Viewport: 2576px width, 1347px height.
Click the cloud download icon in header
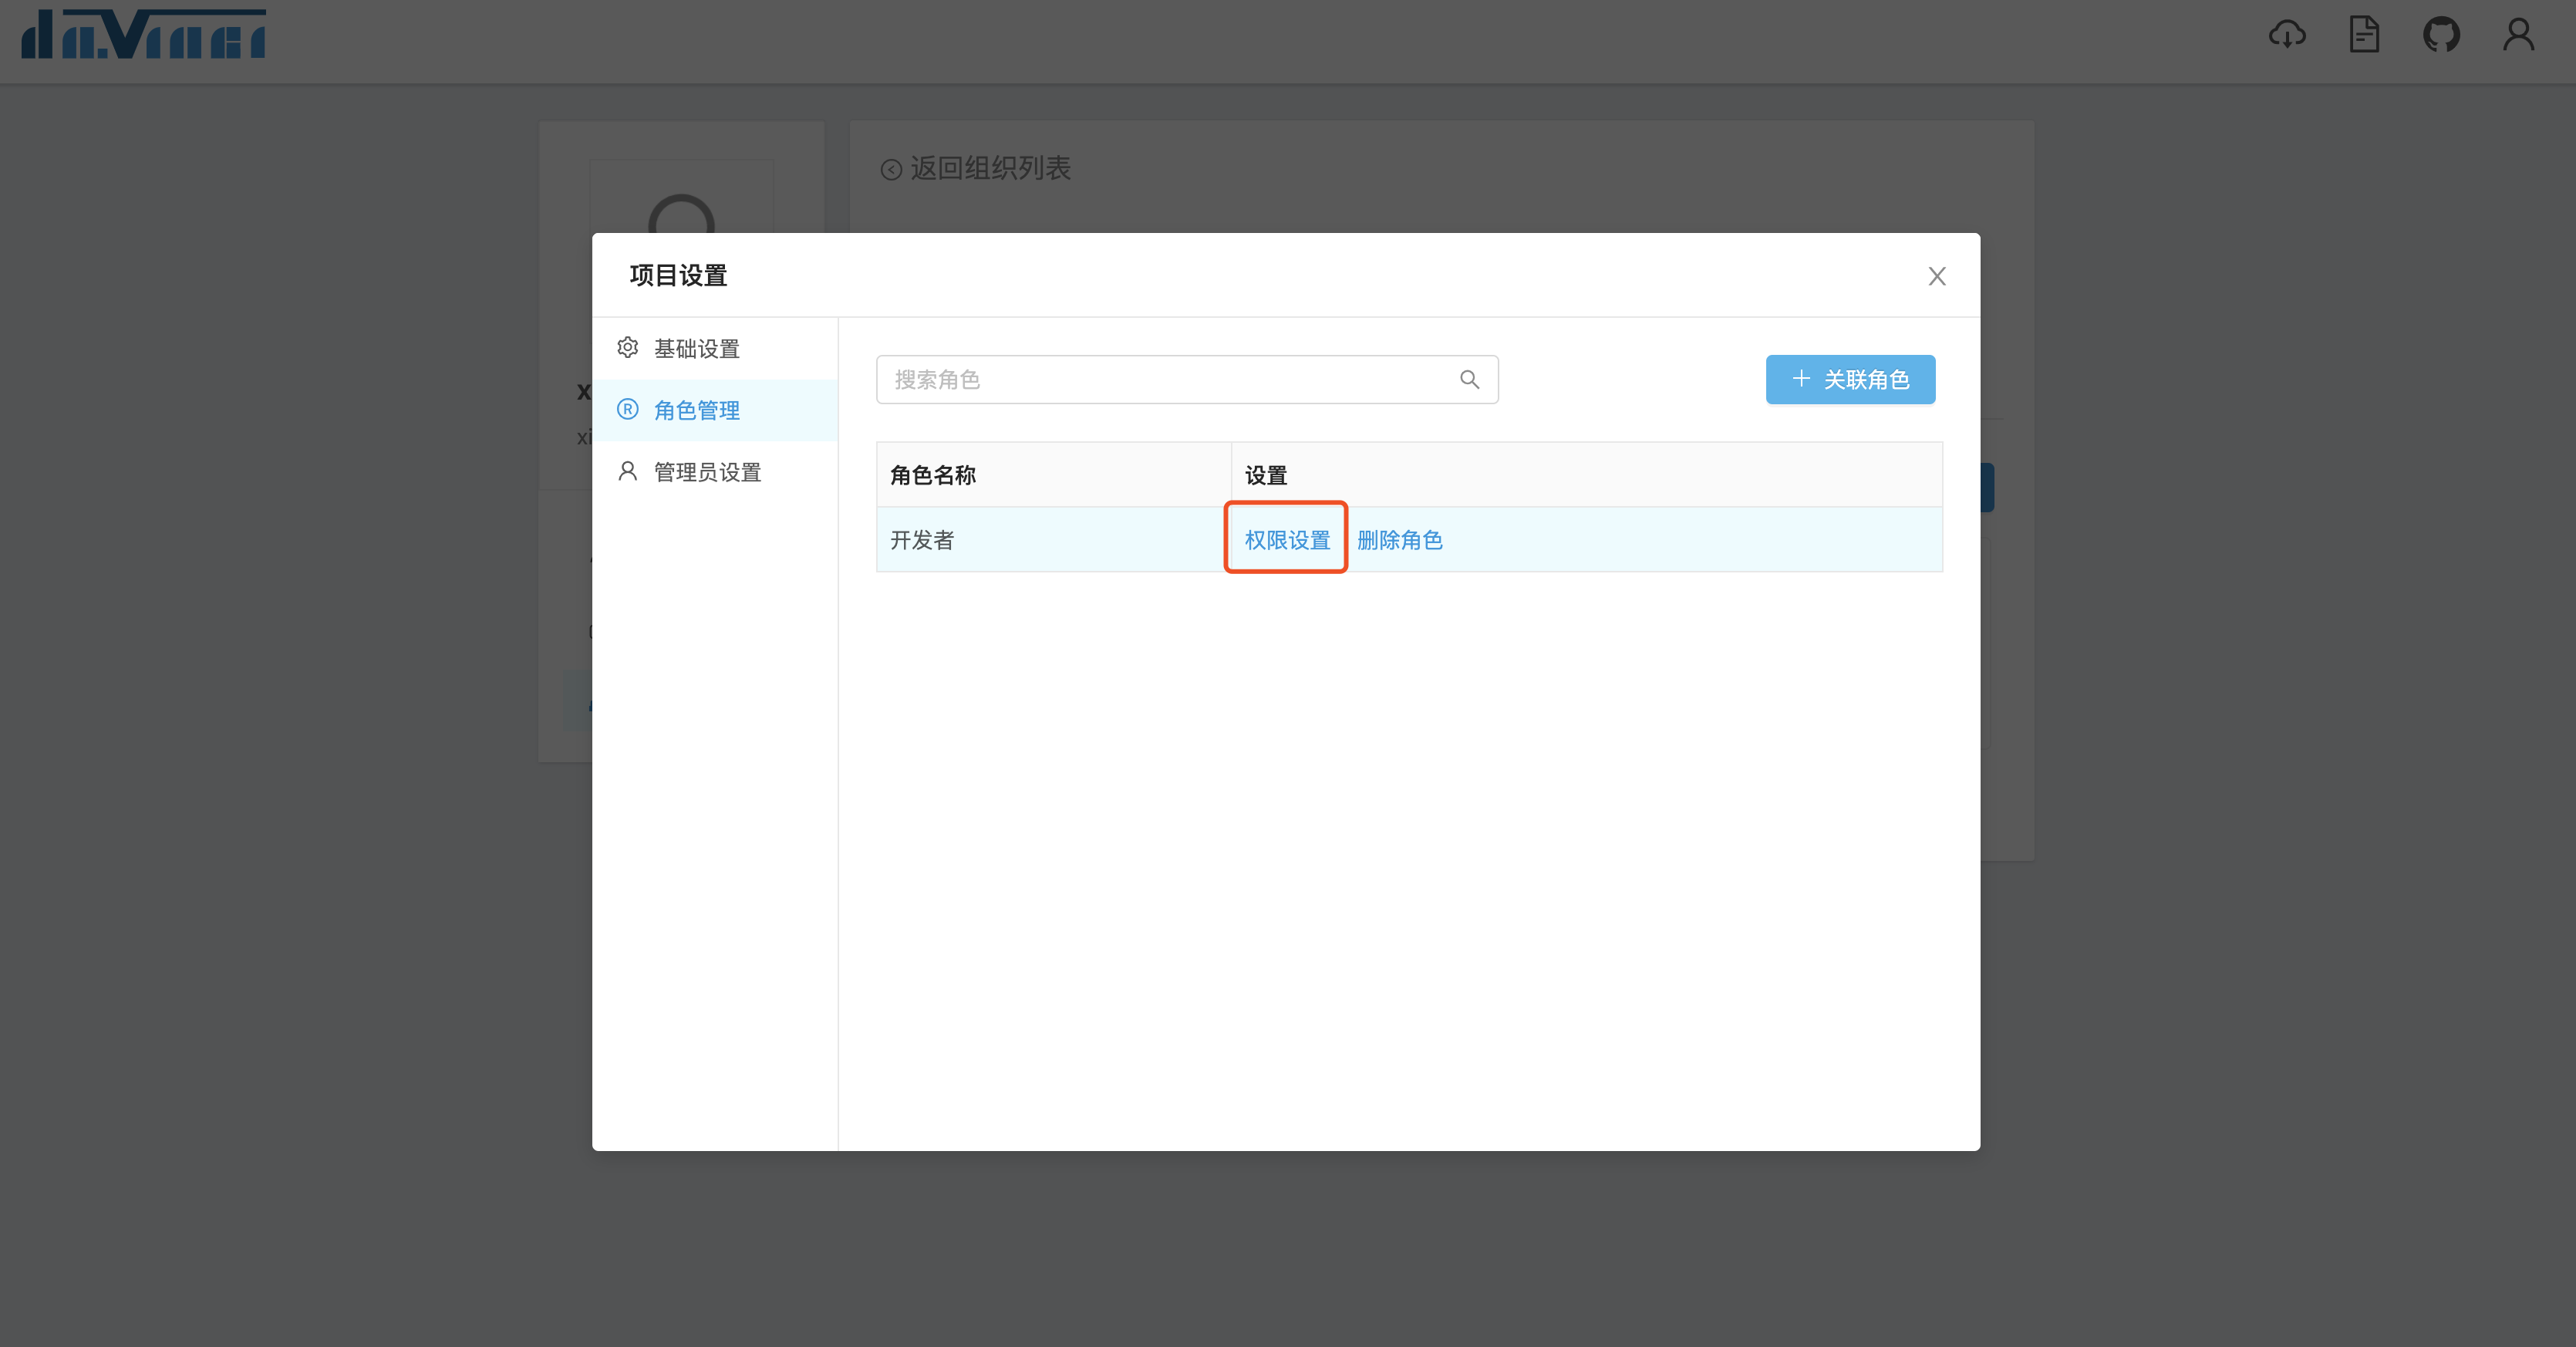2287,35
